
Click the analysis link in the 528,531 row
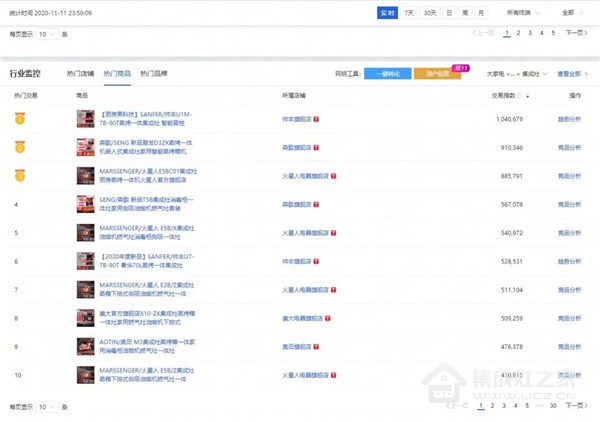tap(569, 261)
